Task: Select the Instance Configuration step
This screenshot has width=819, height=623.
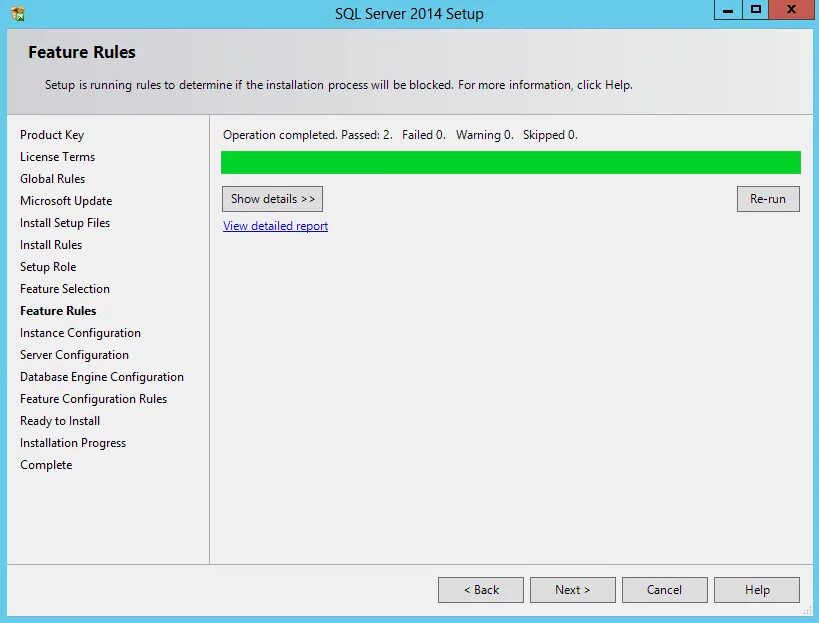Action: click(x=80, y=333)
